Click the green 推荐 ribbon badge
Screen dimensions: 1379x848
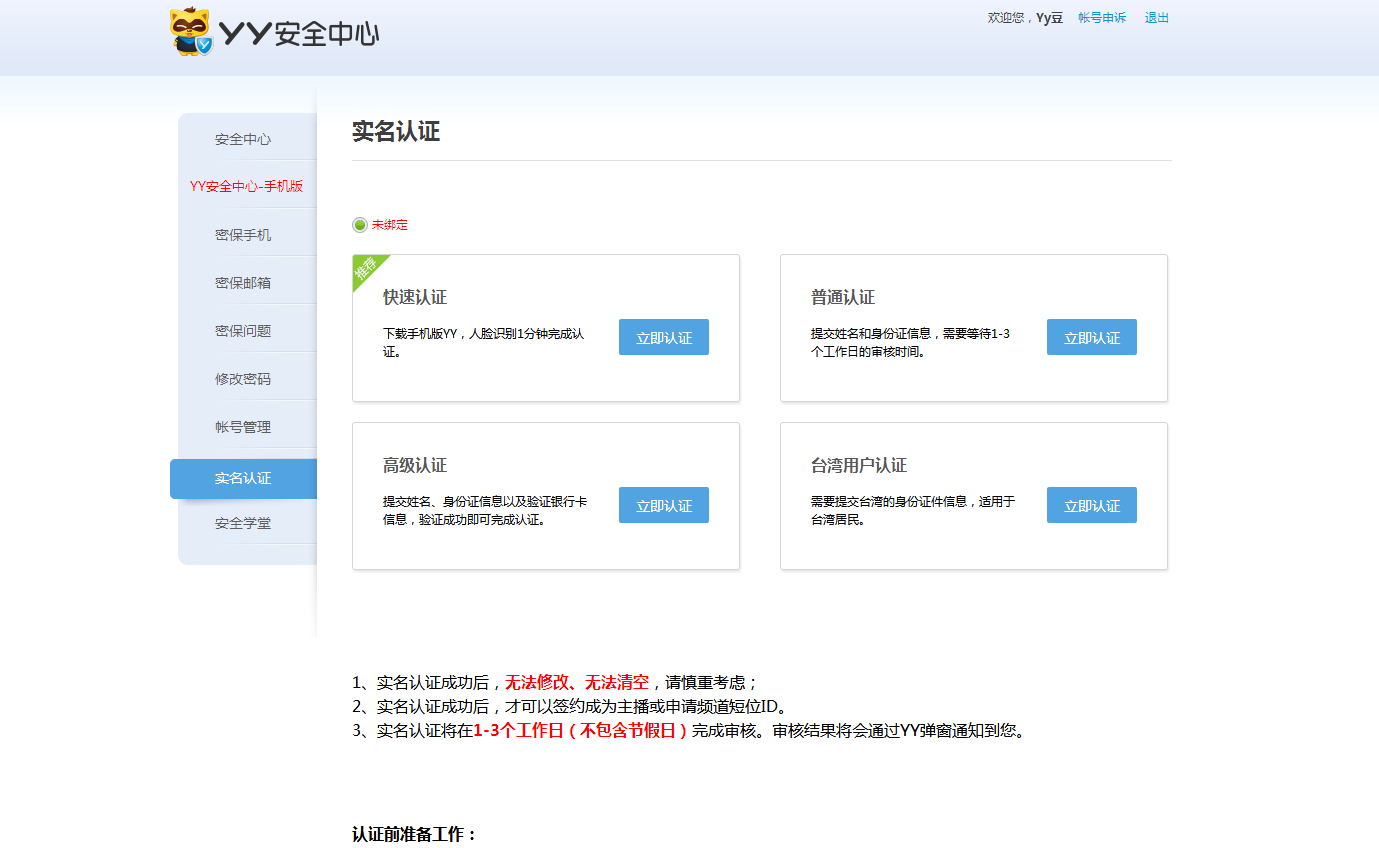click(366, 268)
